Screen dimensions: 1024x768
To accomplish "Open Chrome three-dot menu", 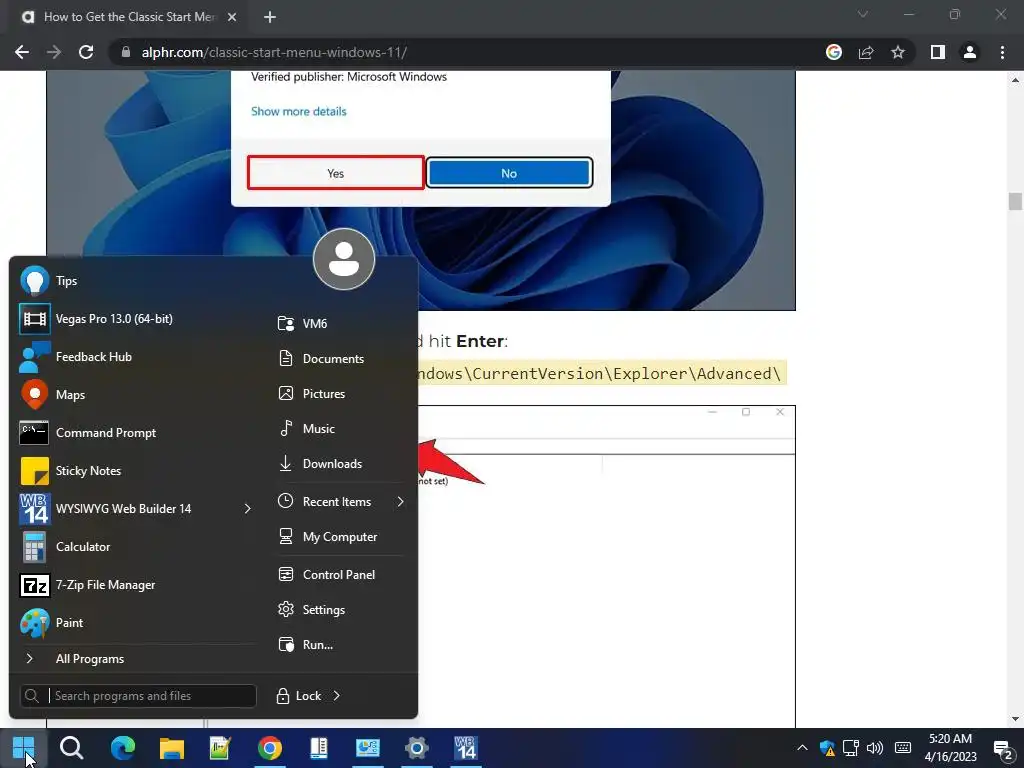I will (1002, 52).
